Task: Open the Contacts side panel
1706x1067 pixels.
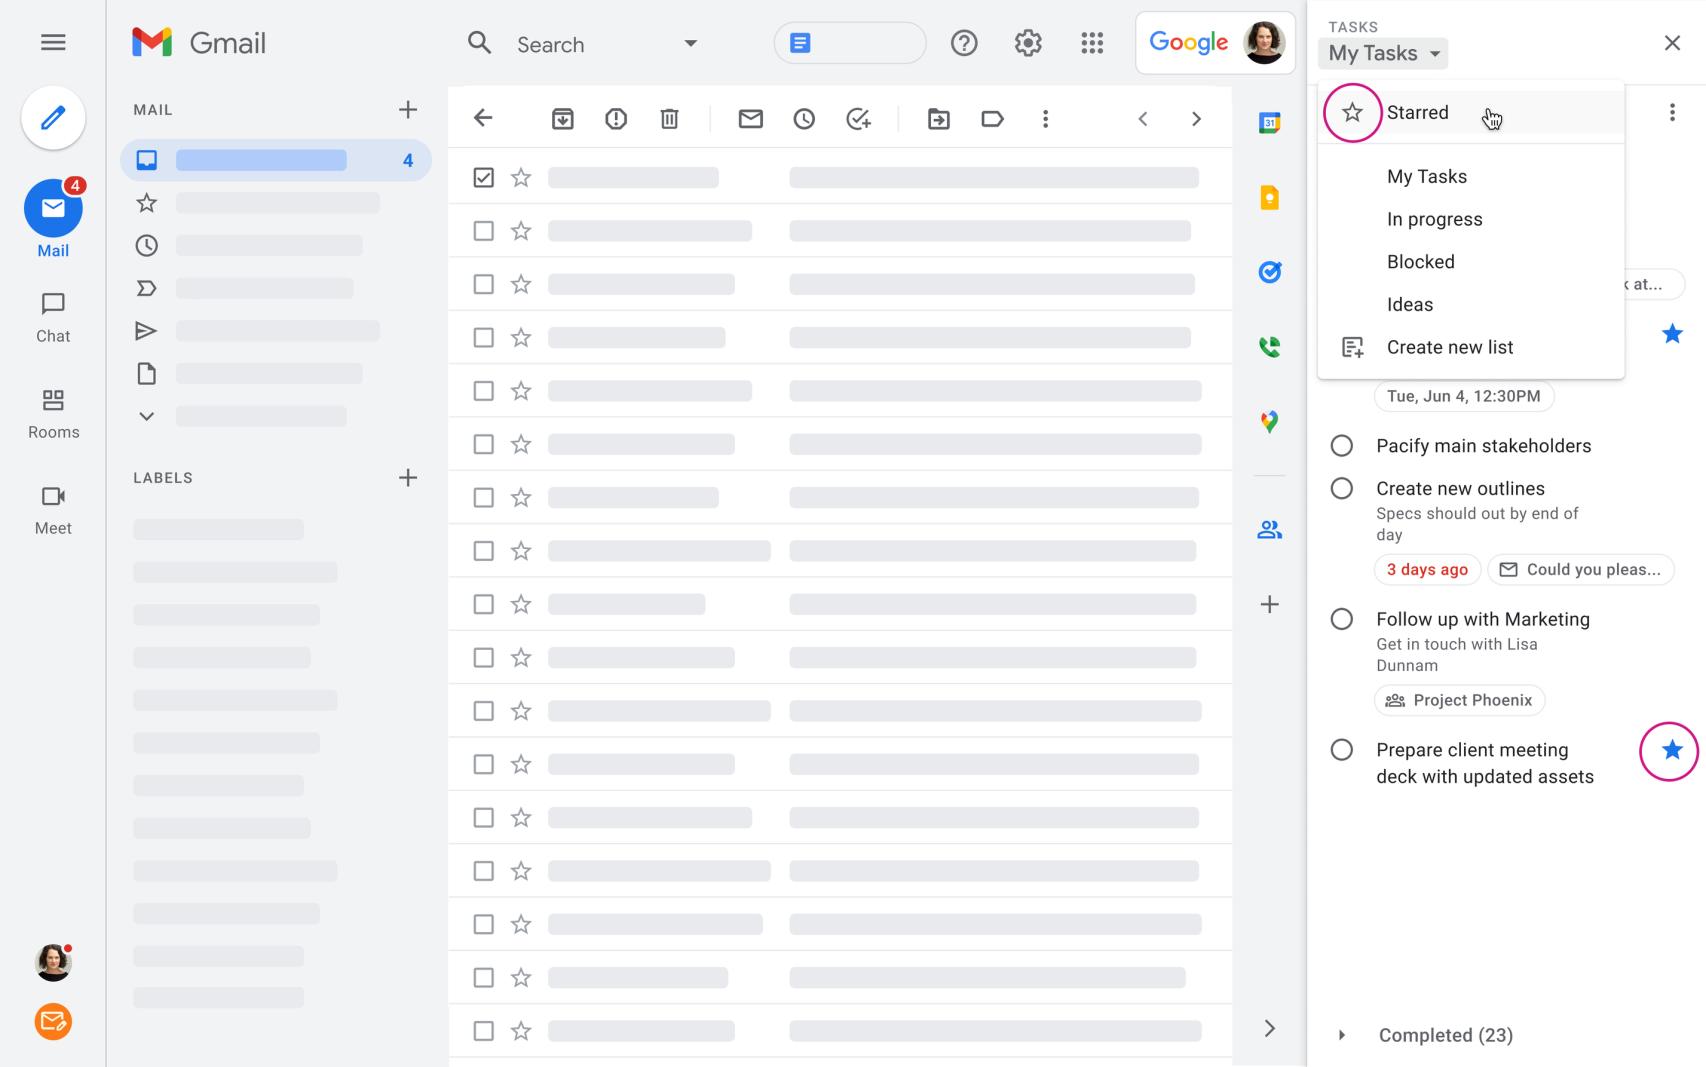Action: pos(1268,530)
